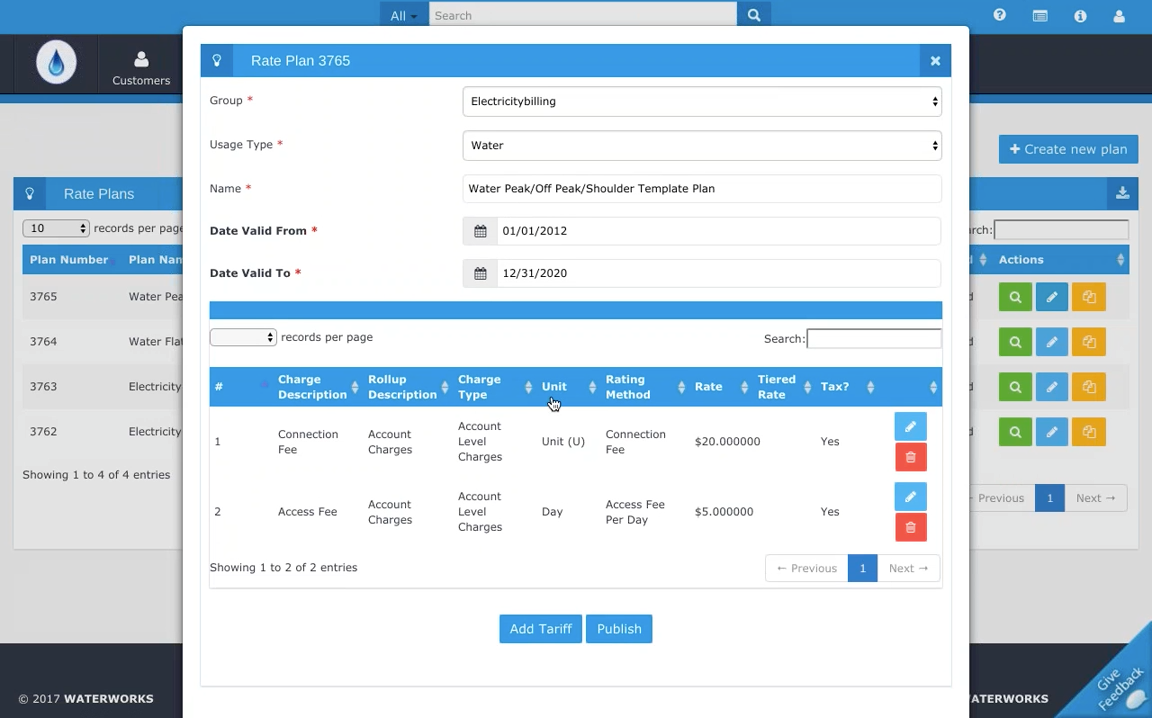Viewport: 1152px width, 718px height.
Task: Edit plan 3764 using the blue pencil icon
Action: pyautogui.click(x=1051, y=341)
